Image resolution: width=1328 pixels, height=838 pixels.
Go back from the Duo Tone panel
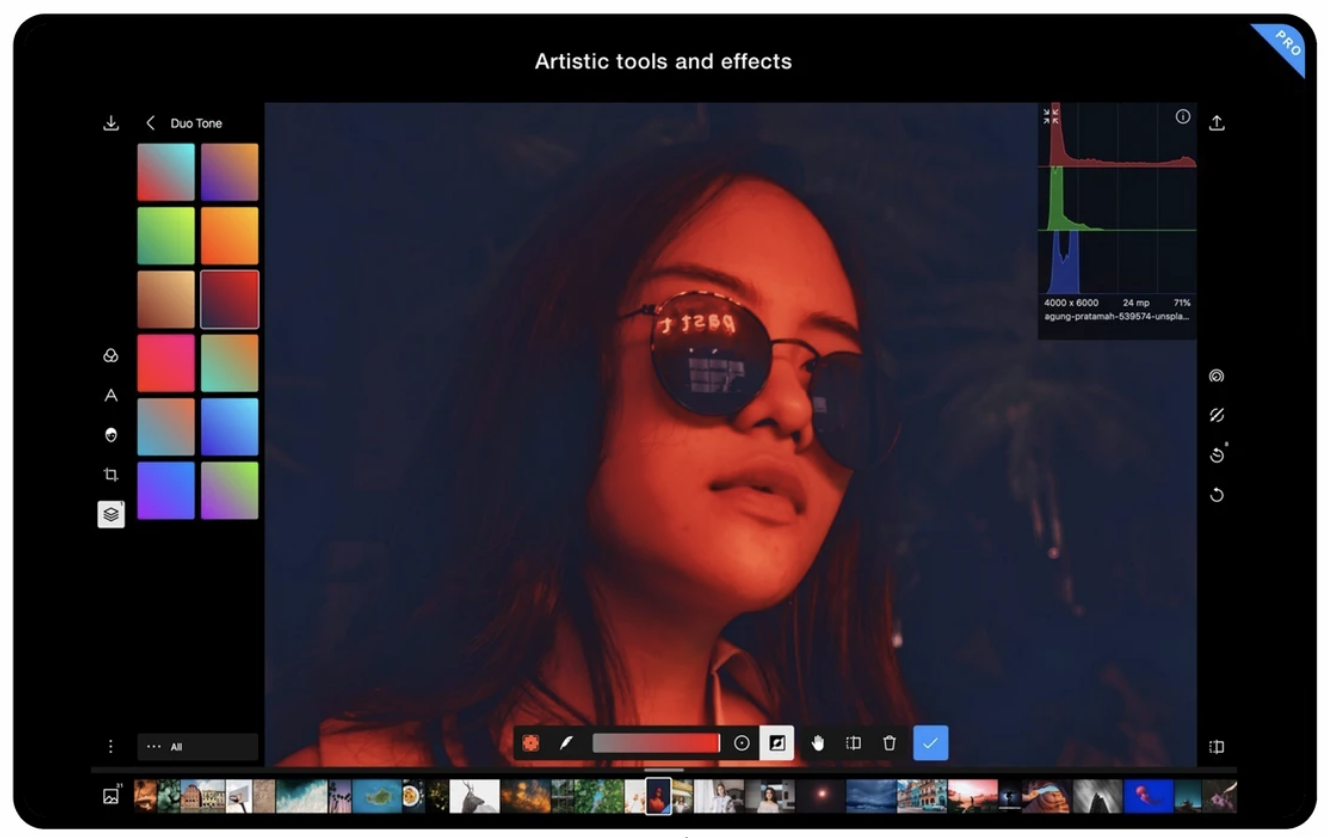(x=150, y=123)
